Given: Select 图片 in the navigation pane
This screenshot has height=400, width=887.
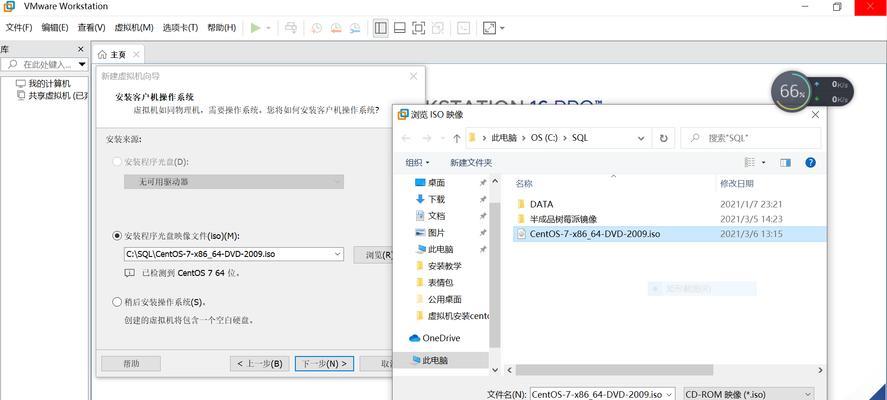Looking at the screenshot, I should tap(437, 233).
